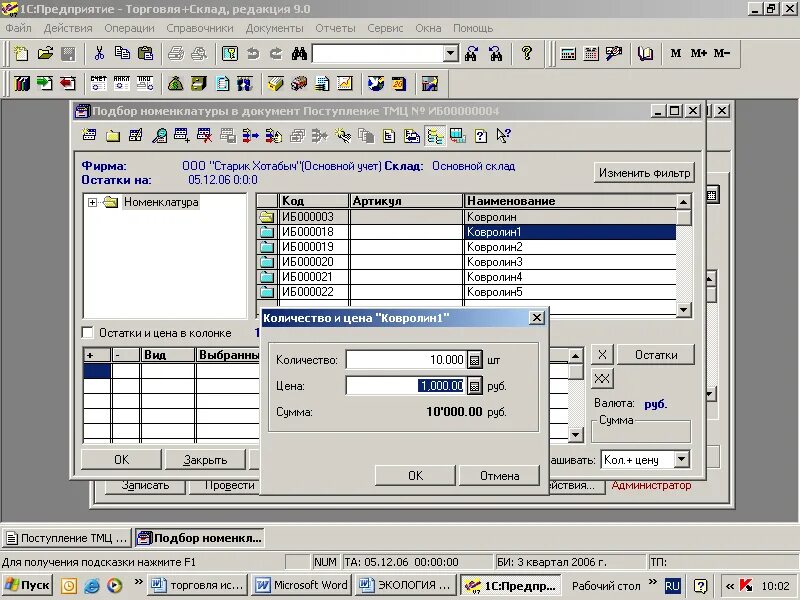This screenshot has width=800, height=600.
Task: Click the chart report icon
Action: [345, 83]
